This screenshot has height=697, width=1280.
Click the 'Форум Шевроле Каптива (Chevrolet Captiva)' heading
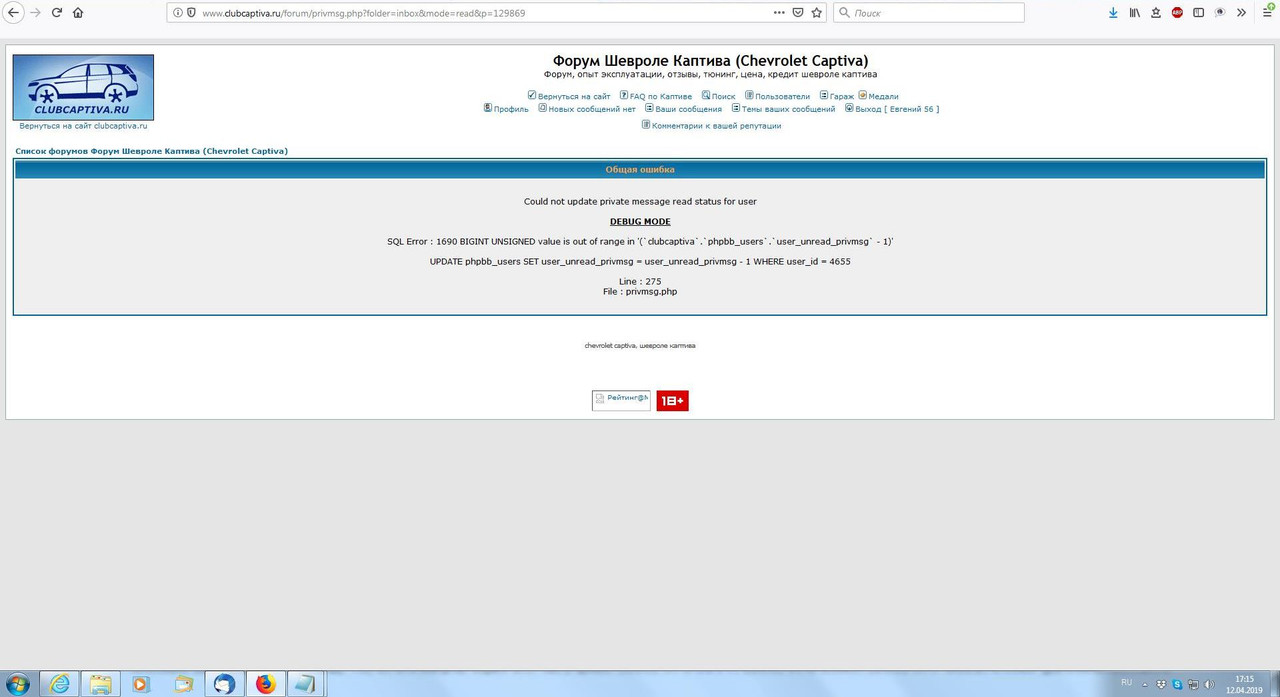click(x=710, y=61)
